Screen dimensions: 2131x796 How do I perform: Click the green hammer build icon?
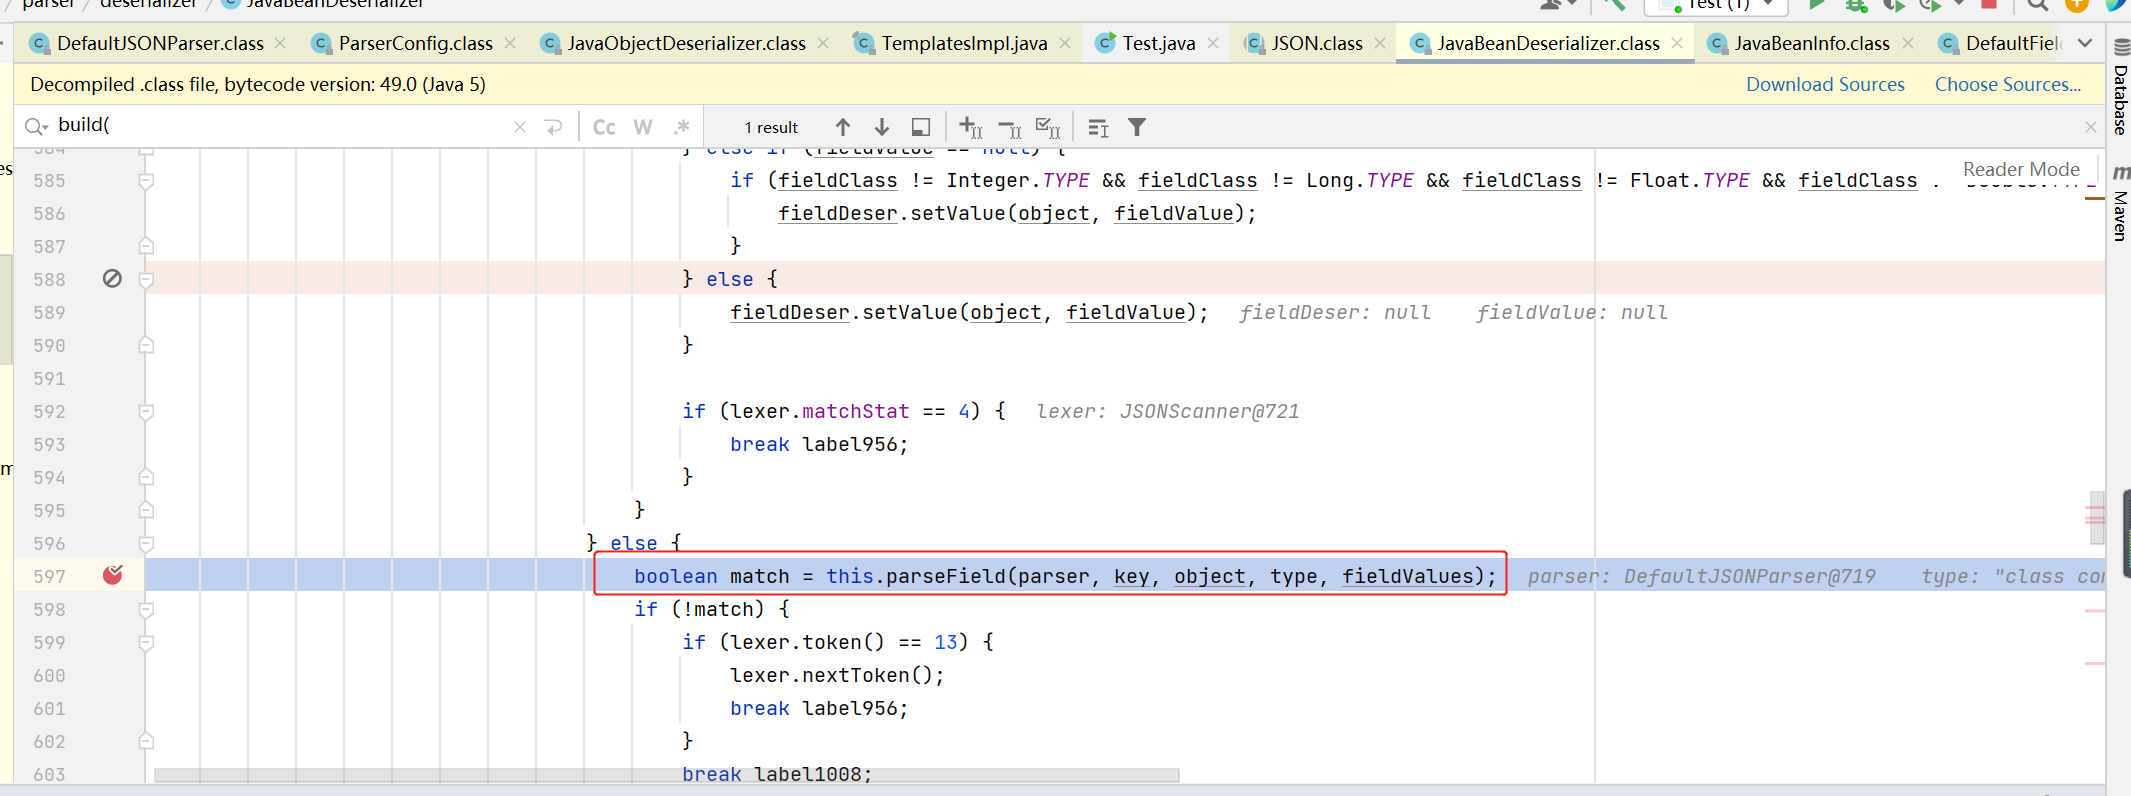[x=1613, y=5]
